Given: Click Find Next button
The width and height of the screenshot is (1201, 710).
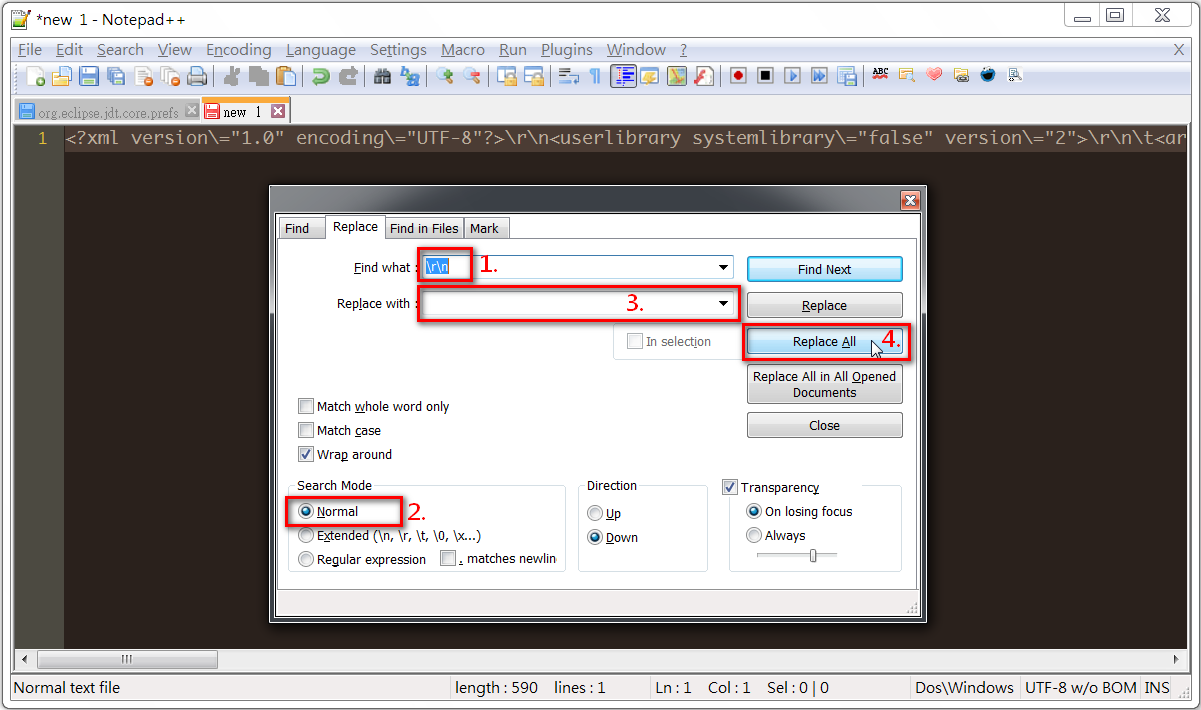Looking at the screenshot, I should pos(825,269).
